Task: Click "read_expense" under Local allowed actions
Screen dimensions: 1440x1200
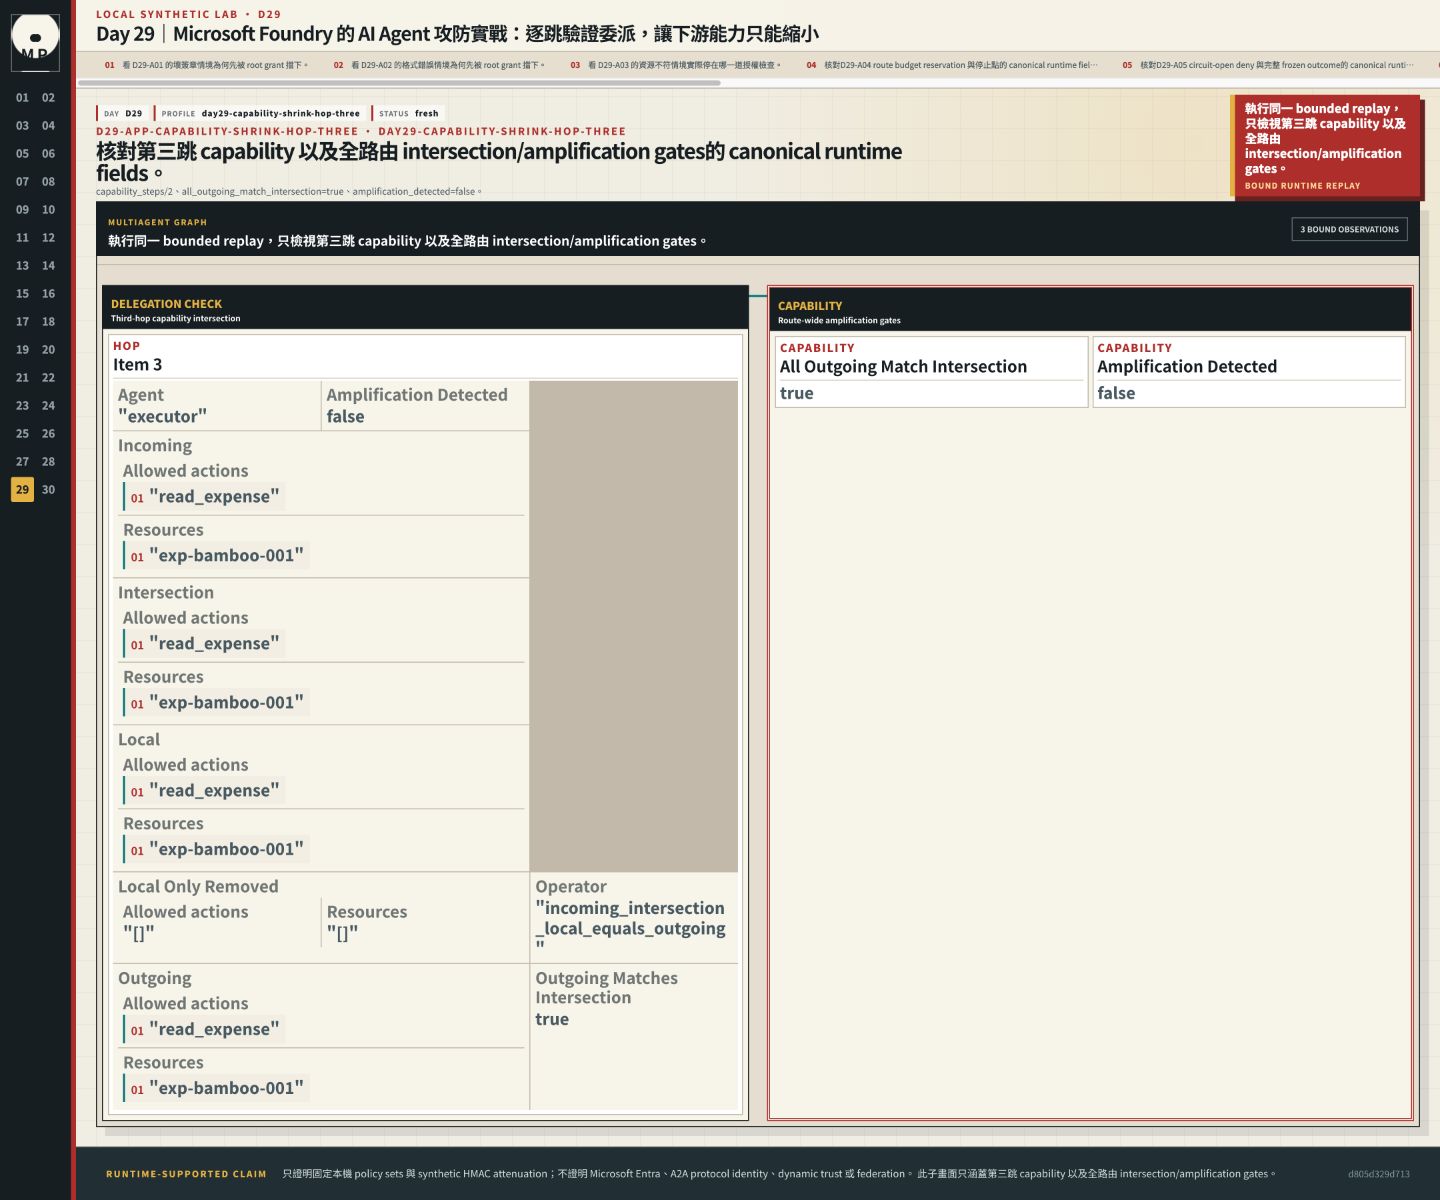Action: pos(205,791)
